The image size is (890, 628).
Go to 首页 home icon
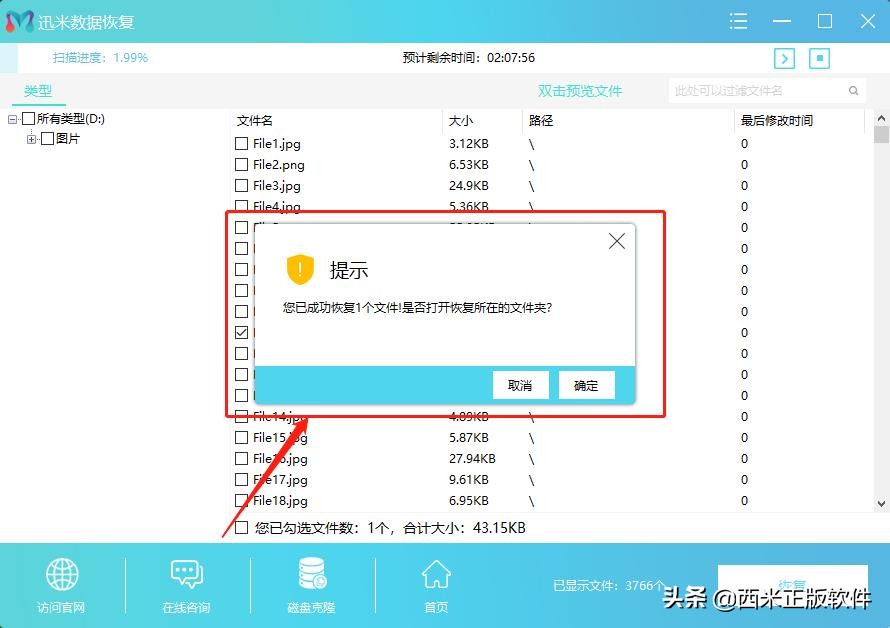pyautogui.click(x=436, y=574)
